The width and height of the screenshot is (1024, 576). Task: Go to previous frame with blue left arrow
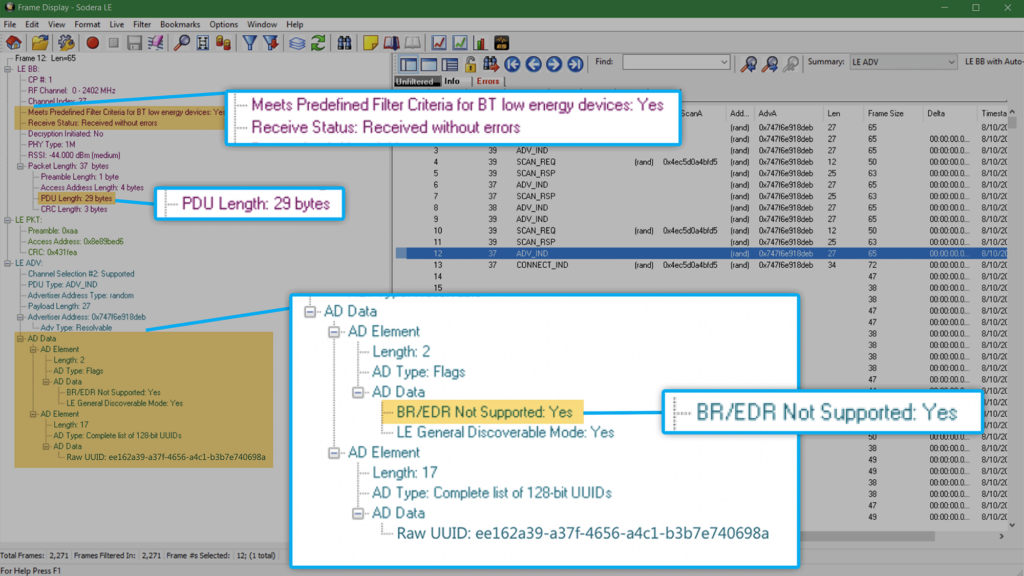click(x=533, y=63)
